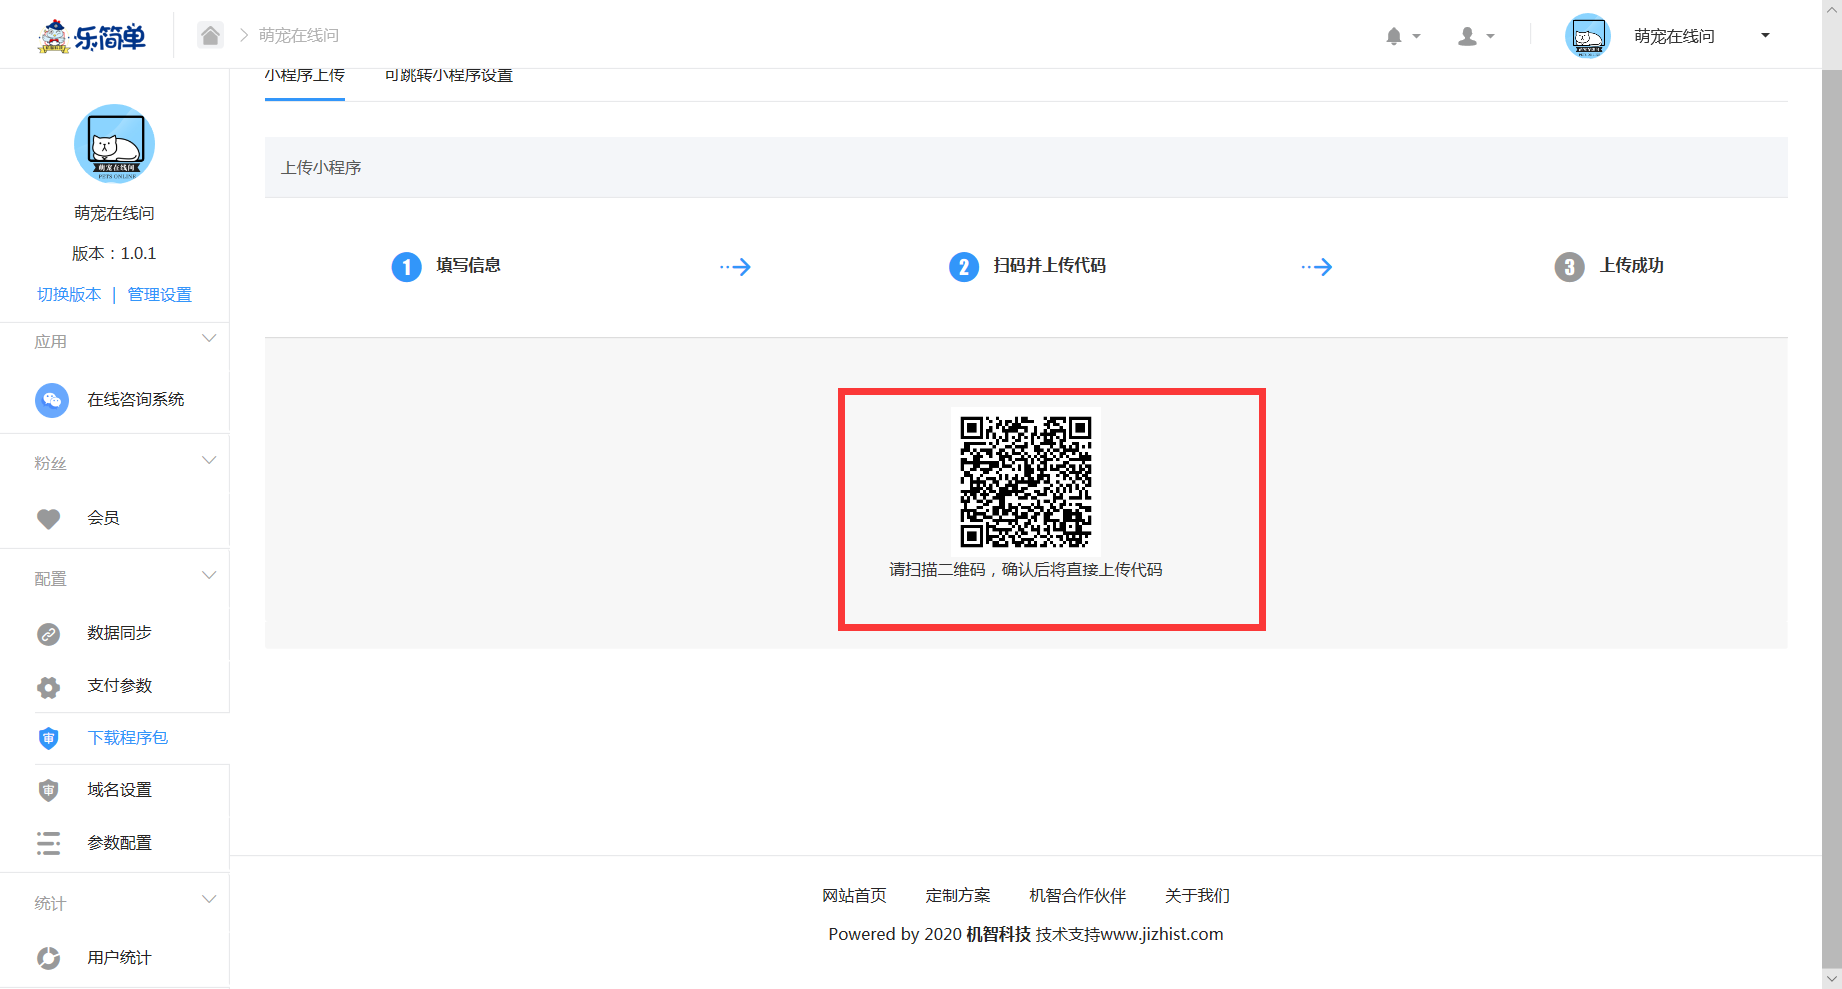
Task: Switch to 可跳转小程序设置 tab
Action: click(x=449, y=76)
